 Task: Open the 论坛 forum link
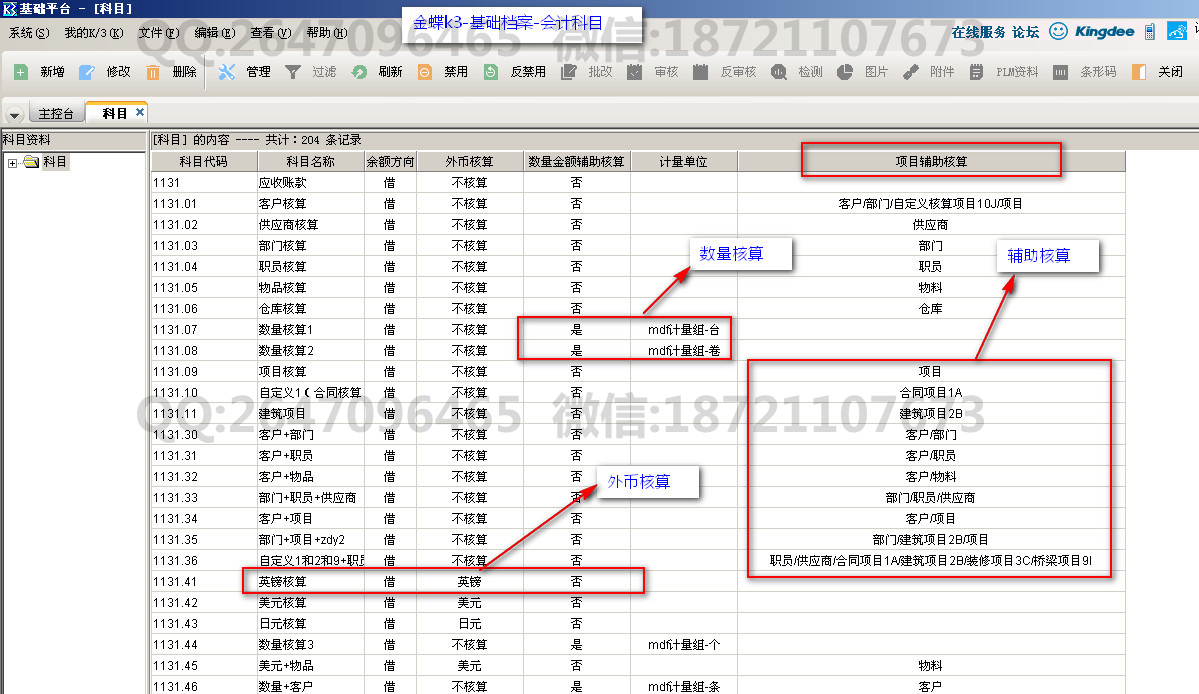coord(1025,32)
